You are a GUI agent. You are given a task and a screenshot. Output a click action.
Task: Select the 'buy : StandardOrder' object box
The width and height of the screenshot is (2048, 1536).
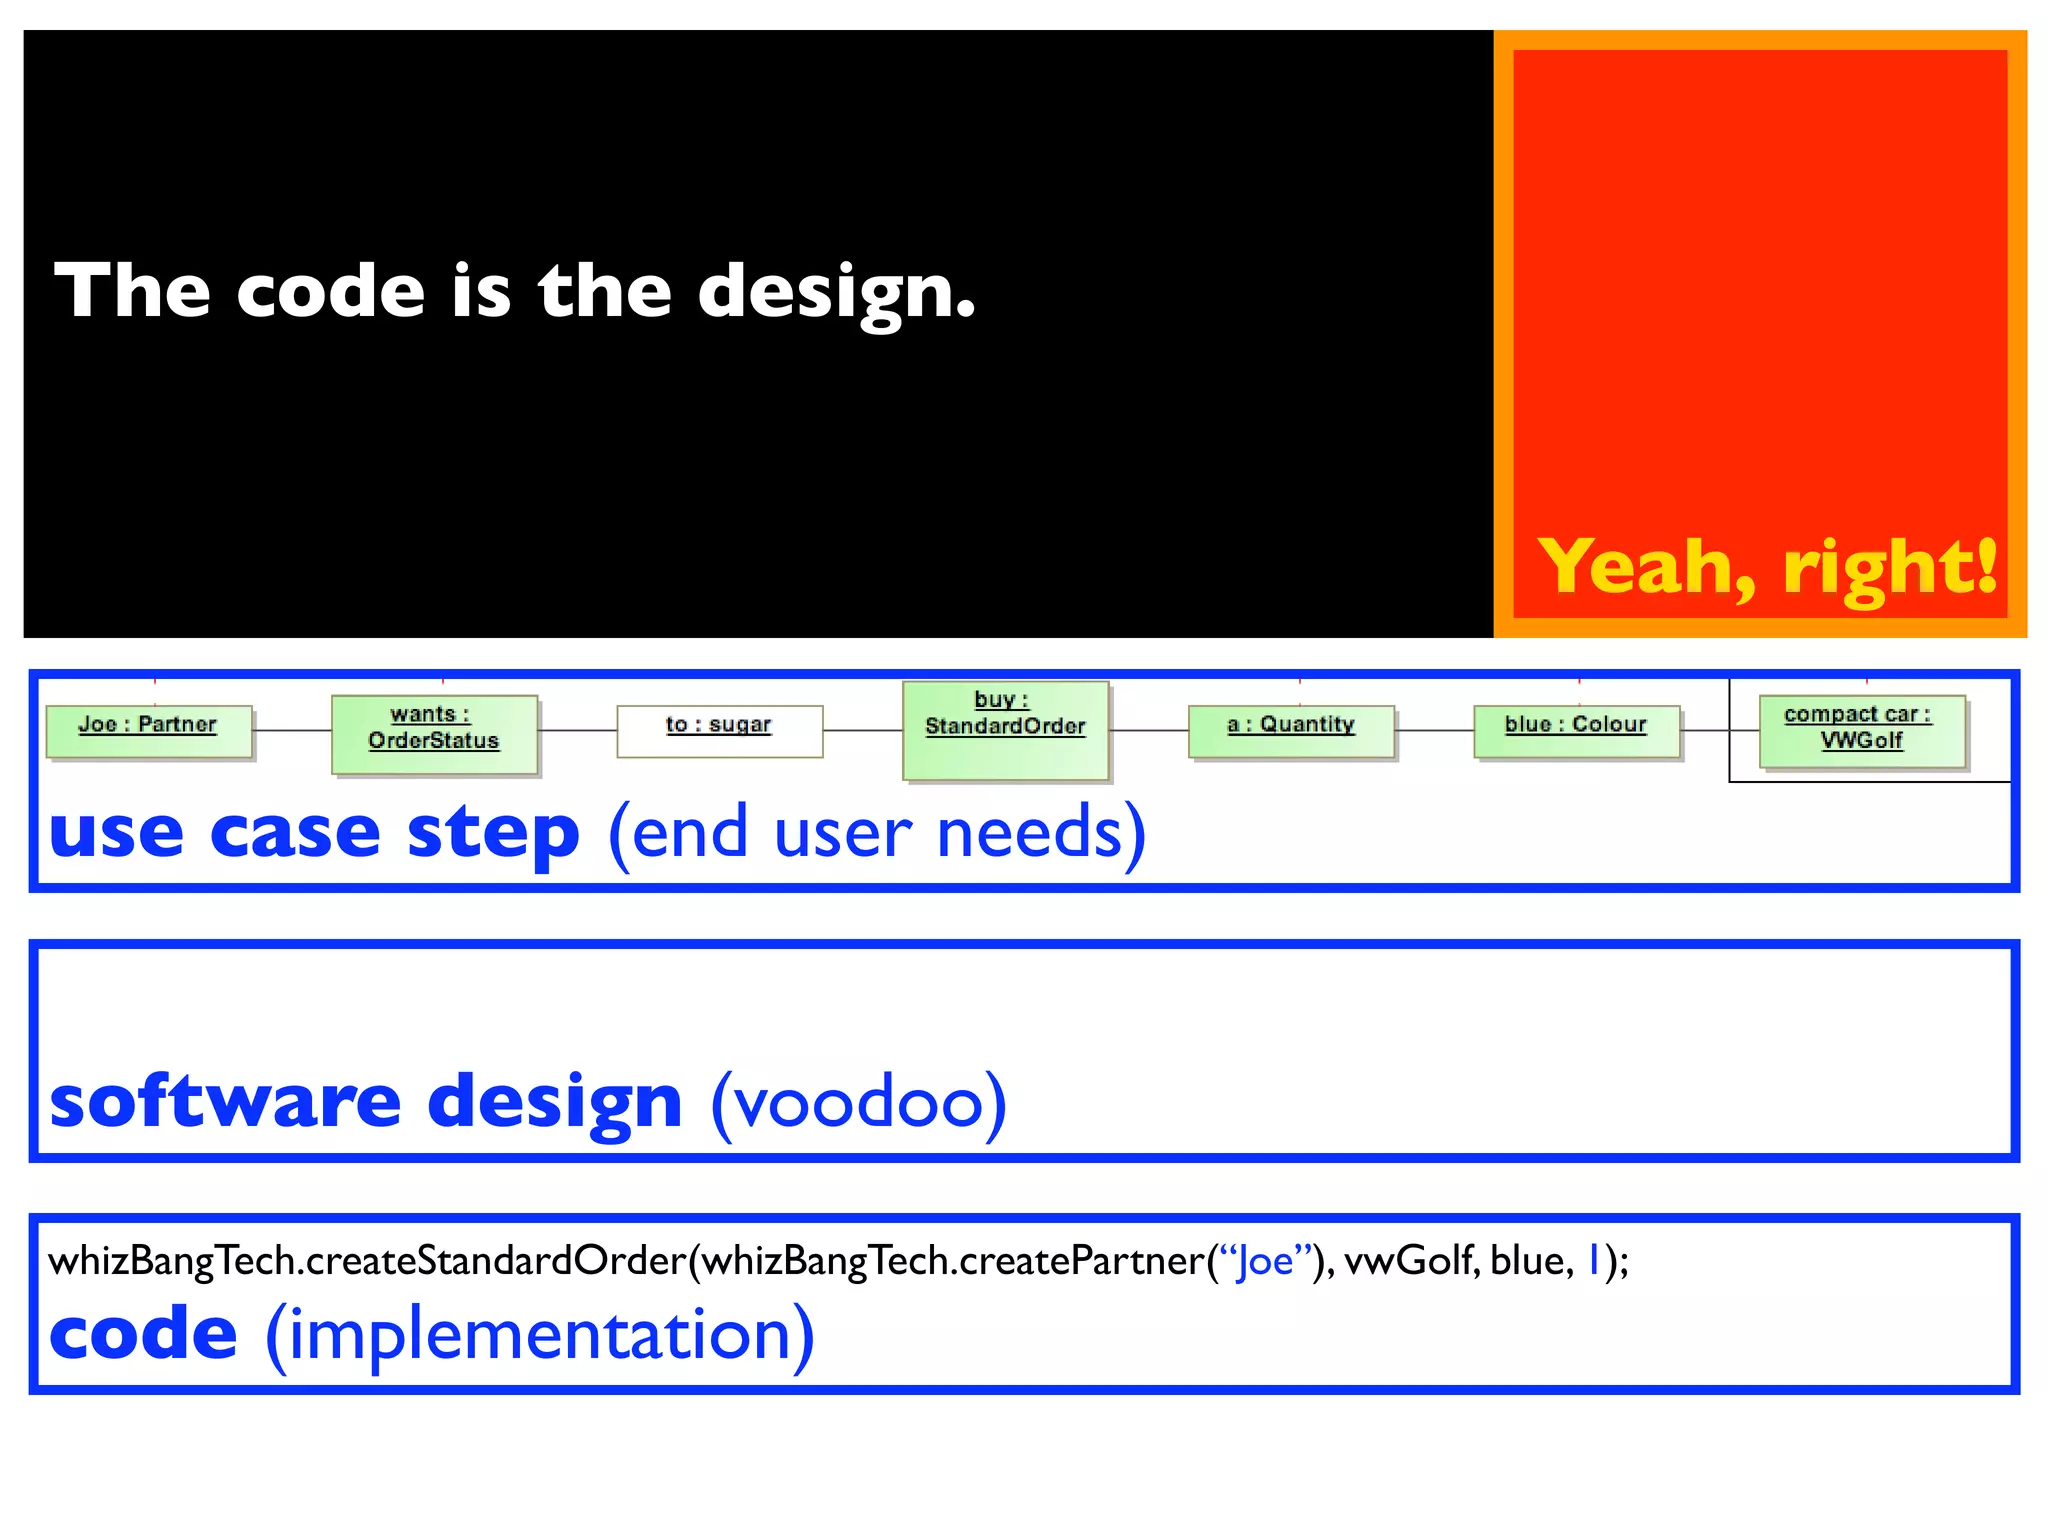(1005, 730)
